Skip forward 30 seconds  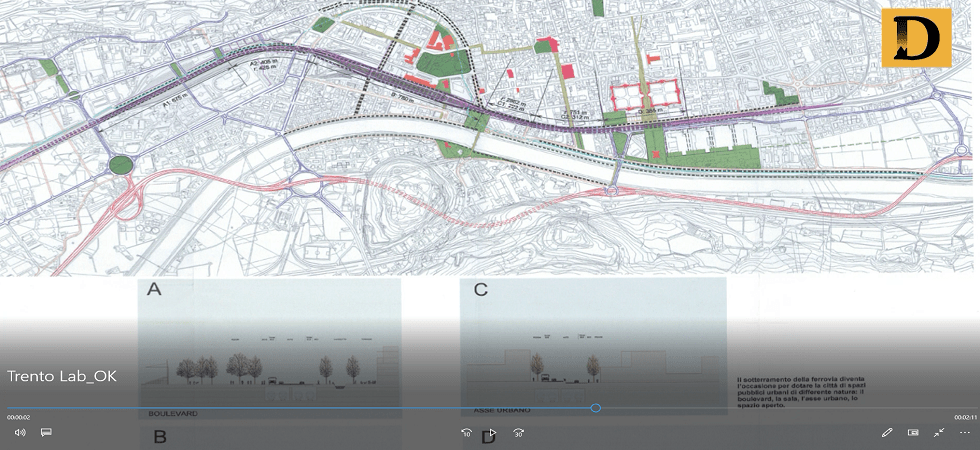pyautogui.click(x=517, y=432)
